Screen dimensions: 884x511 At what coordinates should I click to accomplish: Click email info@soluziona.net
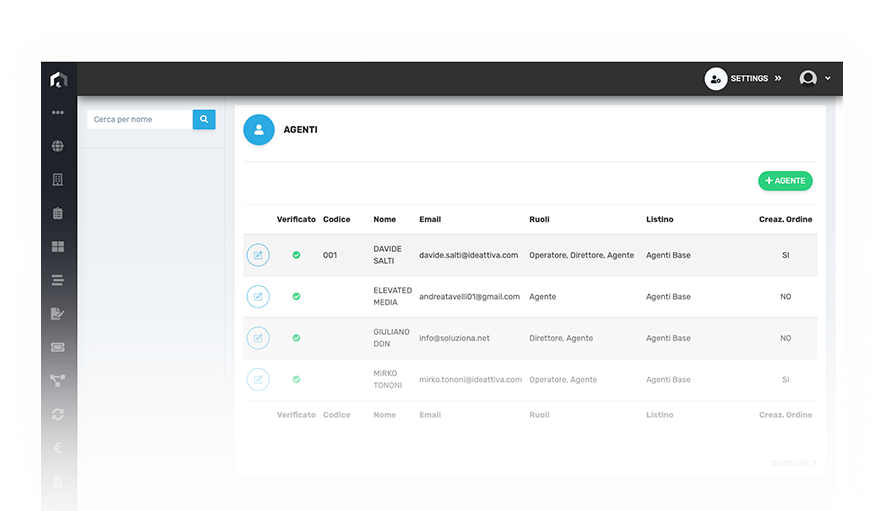(454, 338)
